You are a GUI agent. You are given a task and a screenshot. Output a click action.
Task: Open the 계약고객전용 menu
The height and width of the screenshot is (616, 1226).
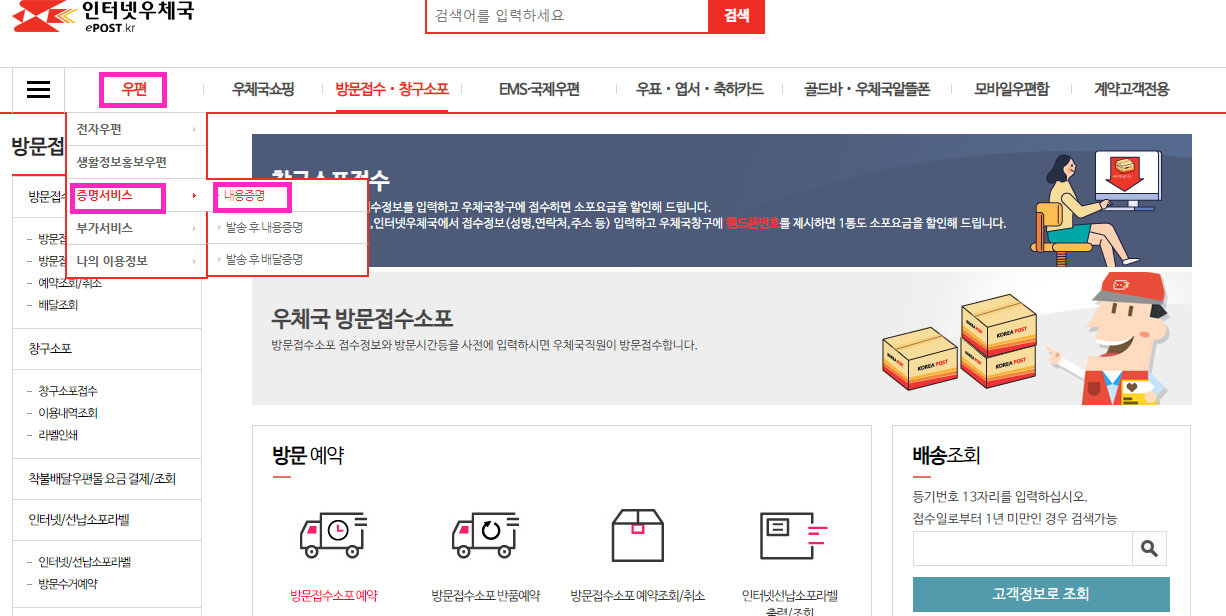point(1132,89)
